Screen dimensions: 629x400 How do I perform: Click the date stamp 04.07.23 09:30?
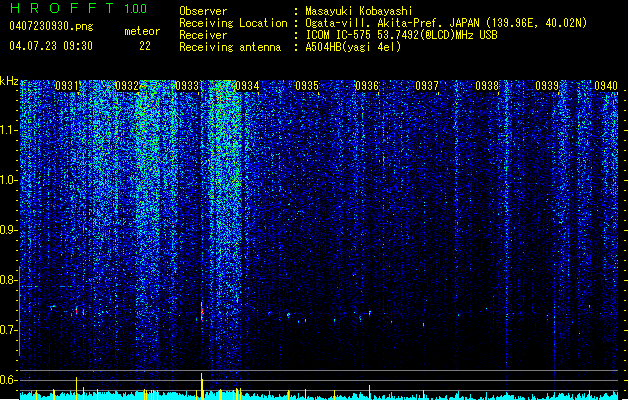(x=51, y=46)
